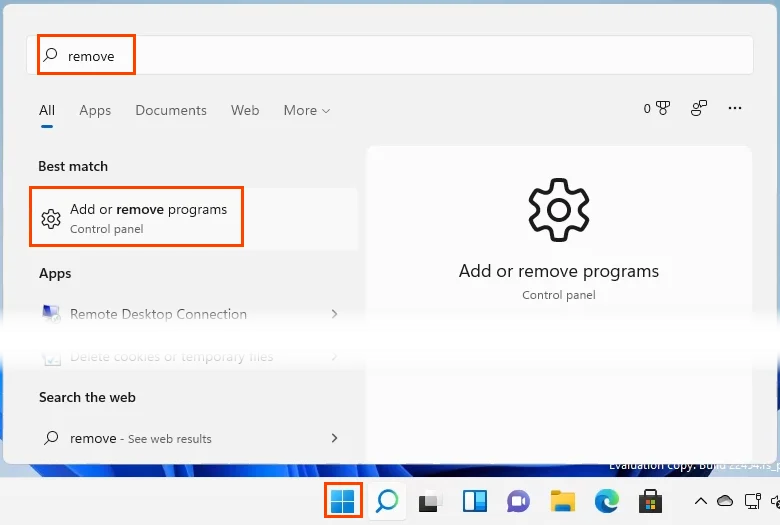780x525 pixels.
Task: Open the Windows Start button
Action: pyautogui.click(x=343, y=501)
